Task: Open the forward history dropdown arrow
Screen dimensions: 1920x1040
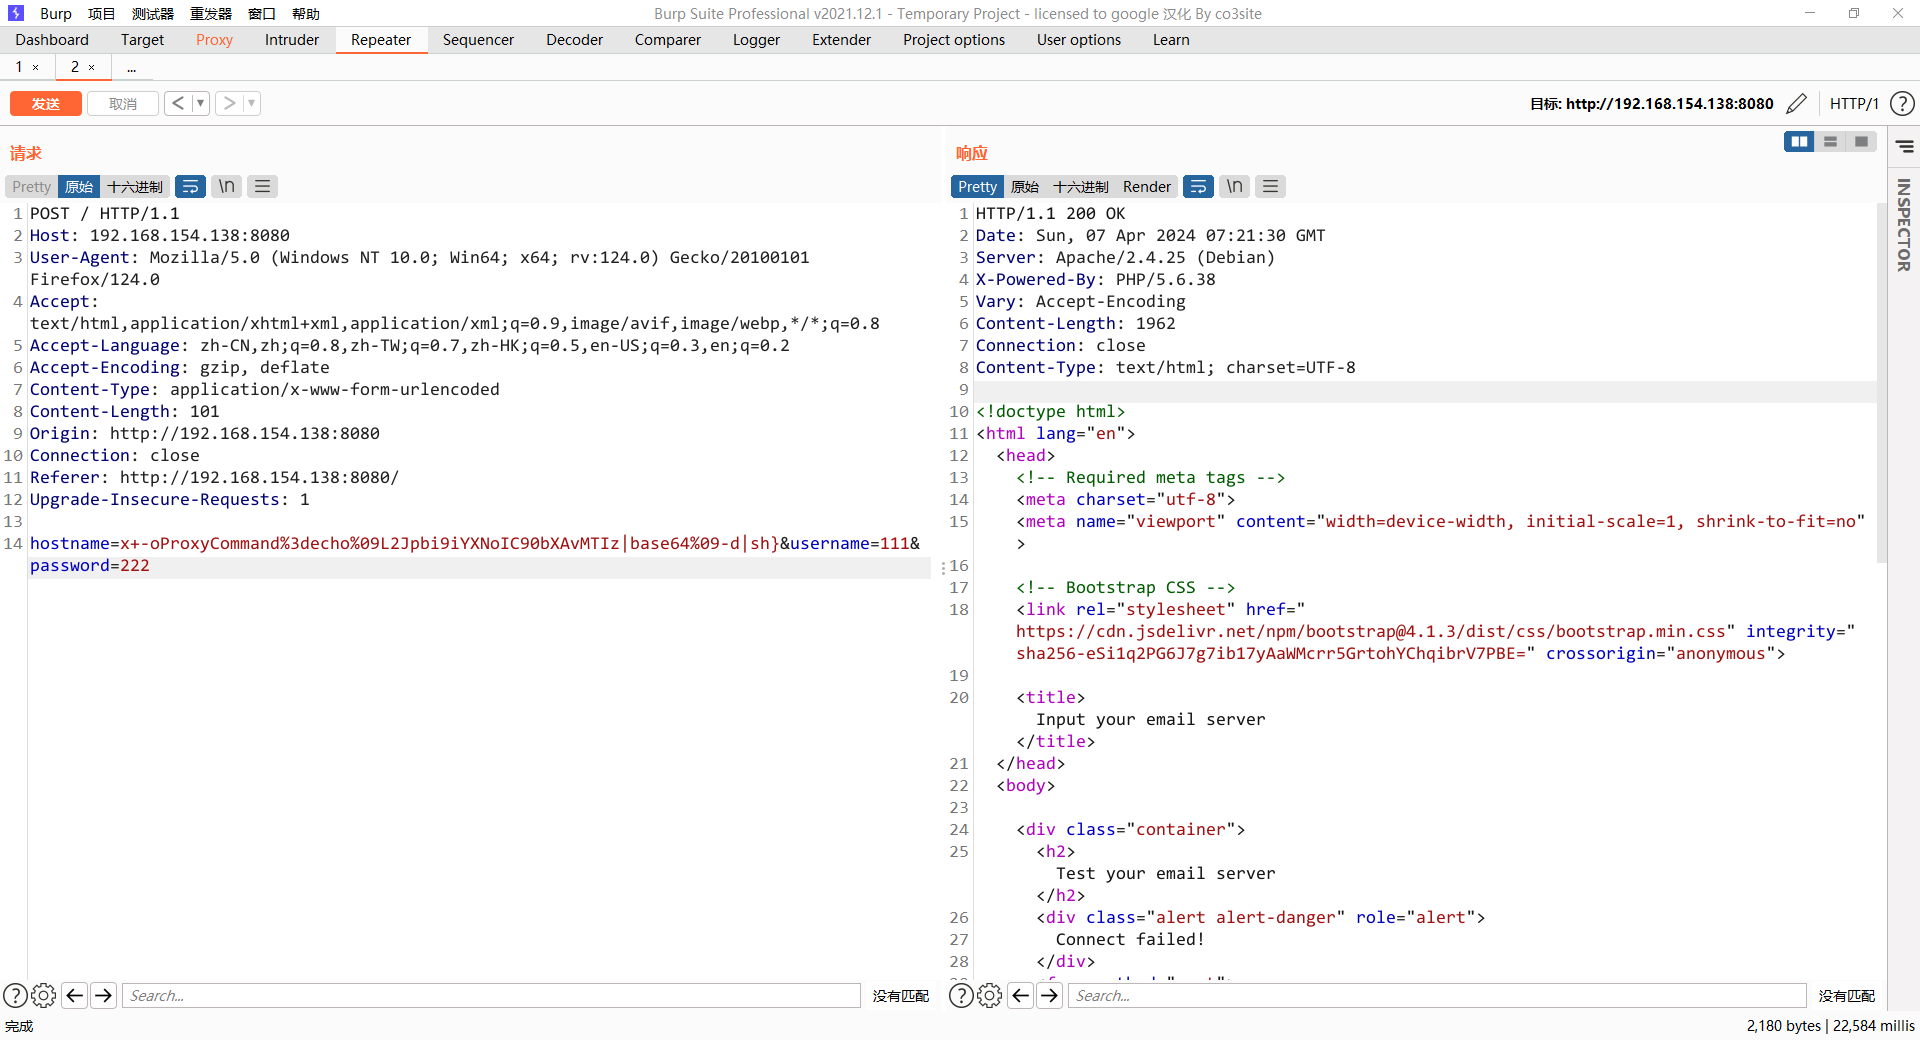Action: tap(251, 103)
